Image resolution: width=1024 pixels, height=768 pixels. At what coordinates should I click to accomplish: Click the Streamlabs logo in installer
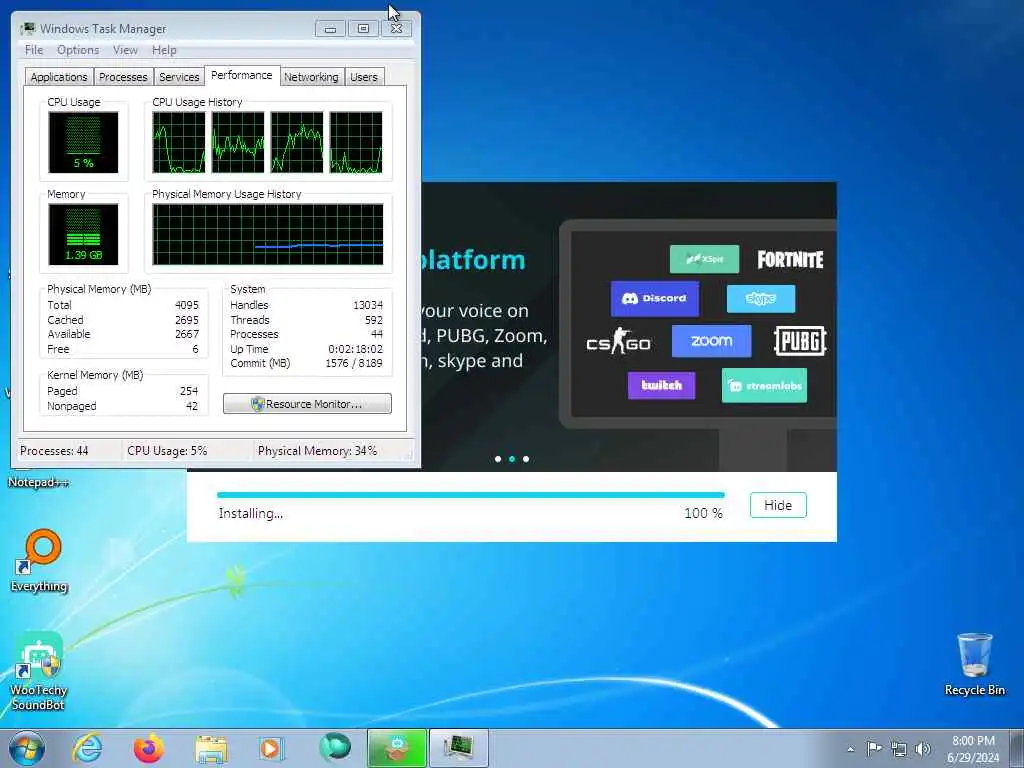pyautogui.click(x=764, y=385)
